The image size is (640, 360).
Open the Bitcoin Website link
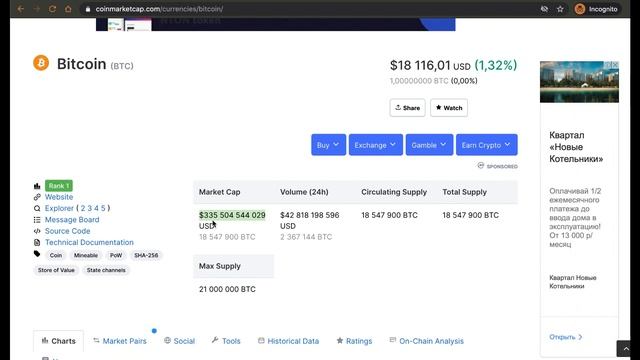pos(59,197)
